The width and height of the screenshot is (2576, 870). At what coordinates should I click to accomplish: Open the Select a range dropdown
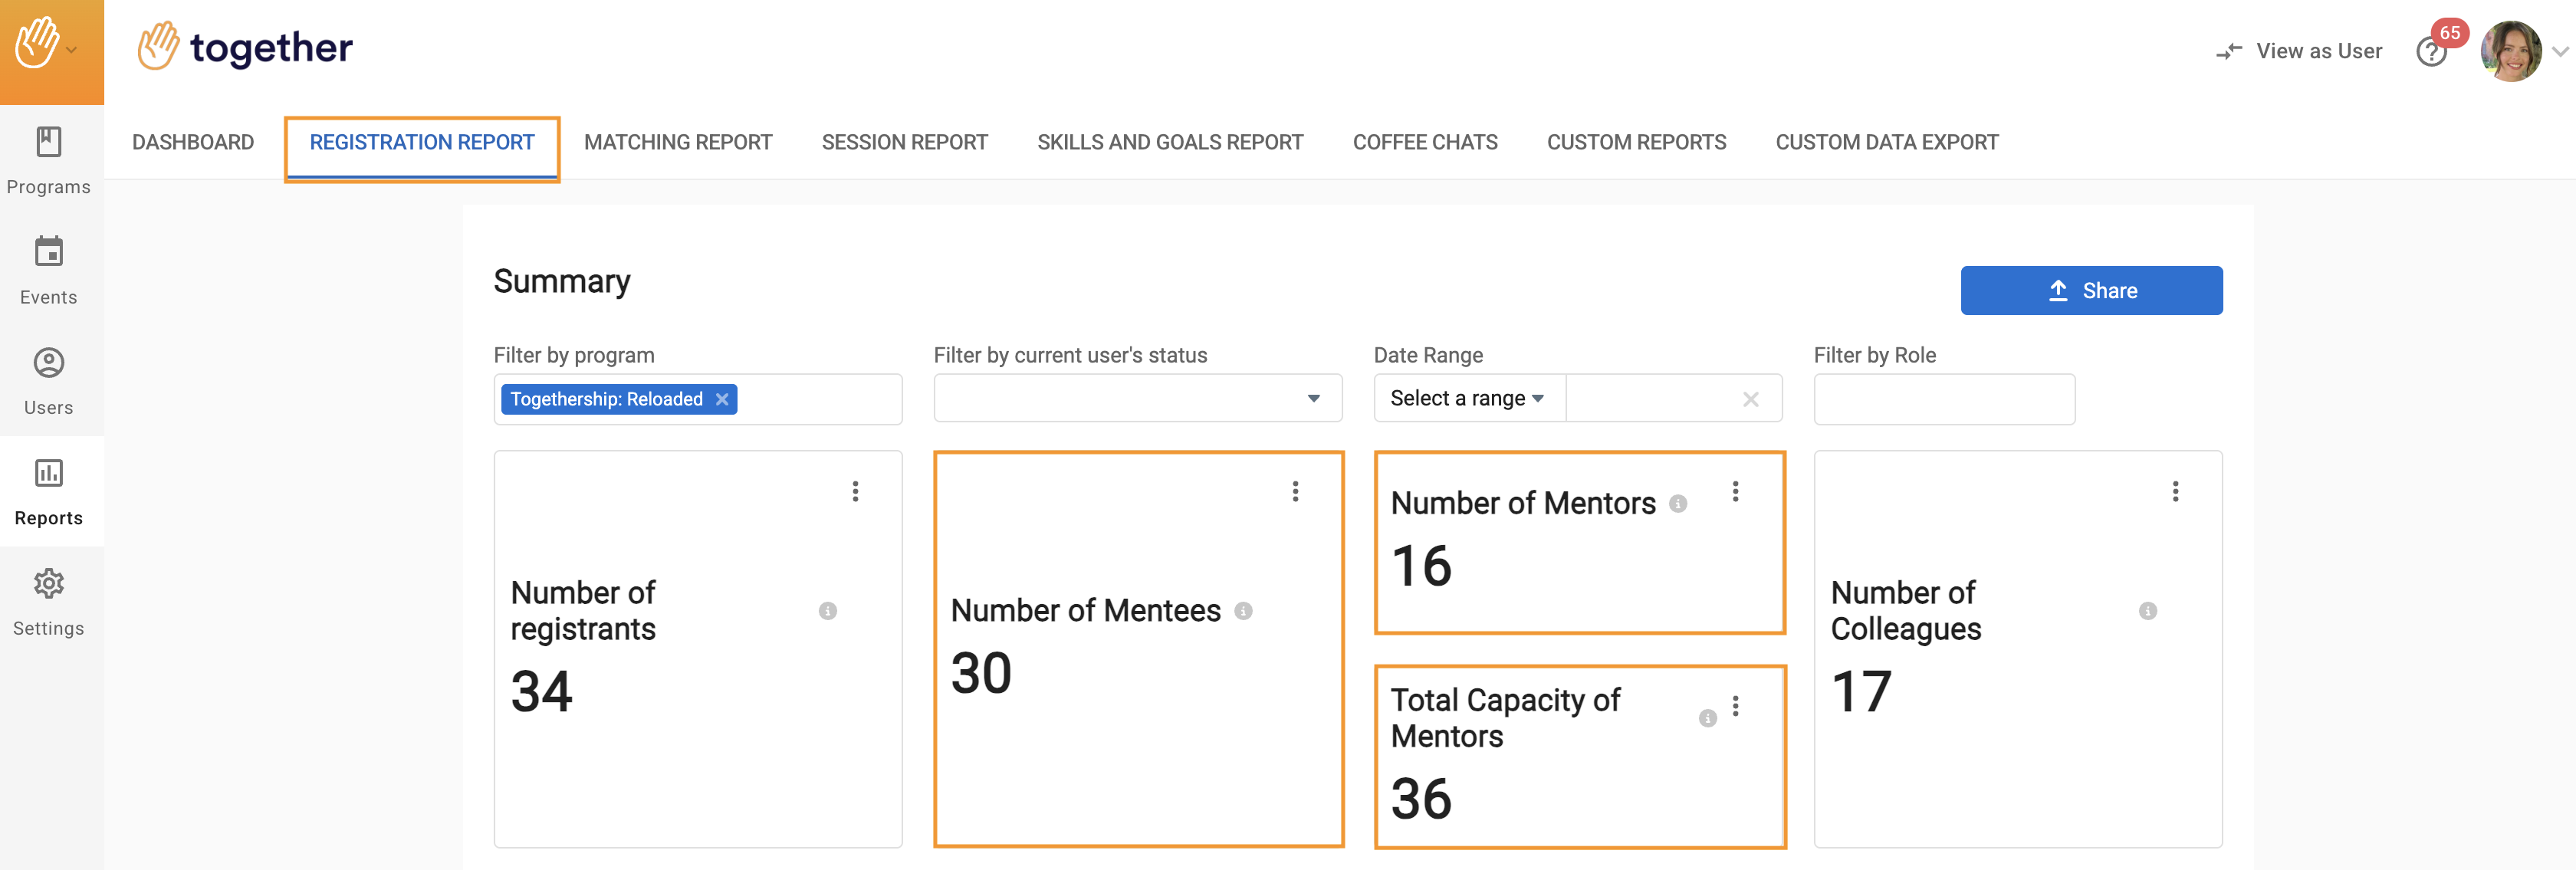(x=1467, y=399)
